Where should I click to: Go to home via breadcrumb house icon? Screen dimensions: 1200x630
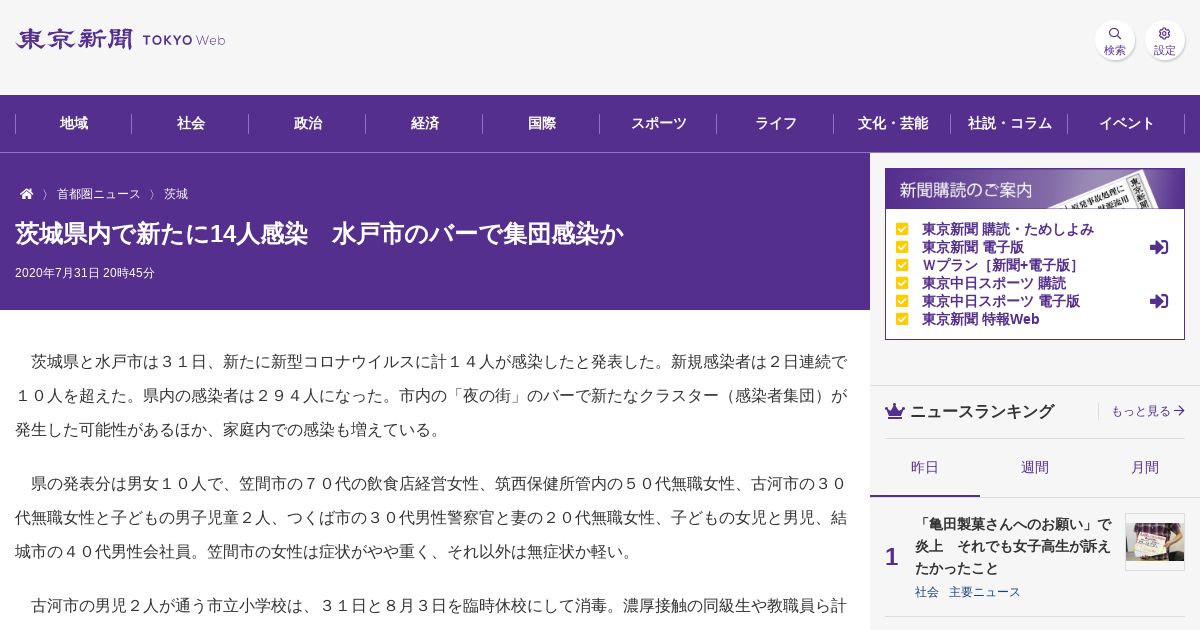coord(27,194)
